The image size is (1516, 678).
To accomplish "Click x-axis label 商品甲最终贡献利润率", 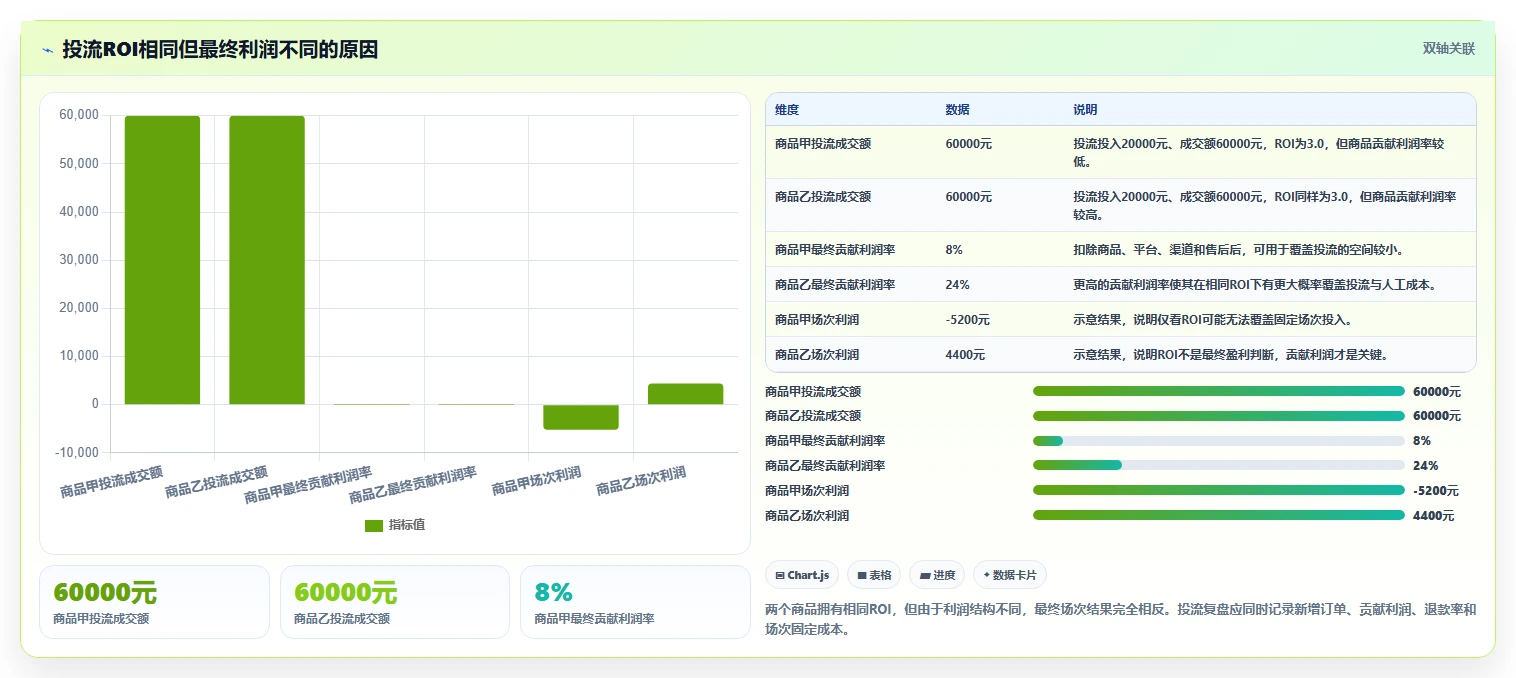I will [x=309, y=484].
